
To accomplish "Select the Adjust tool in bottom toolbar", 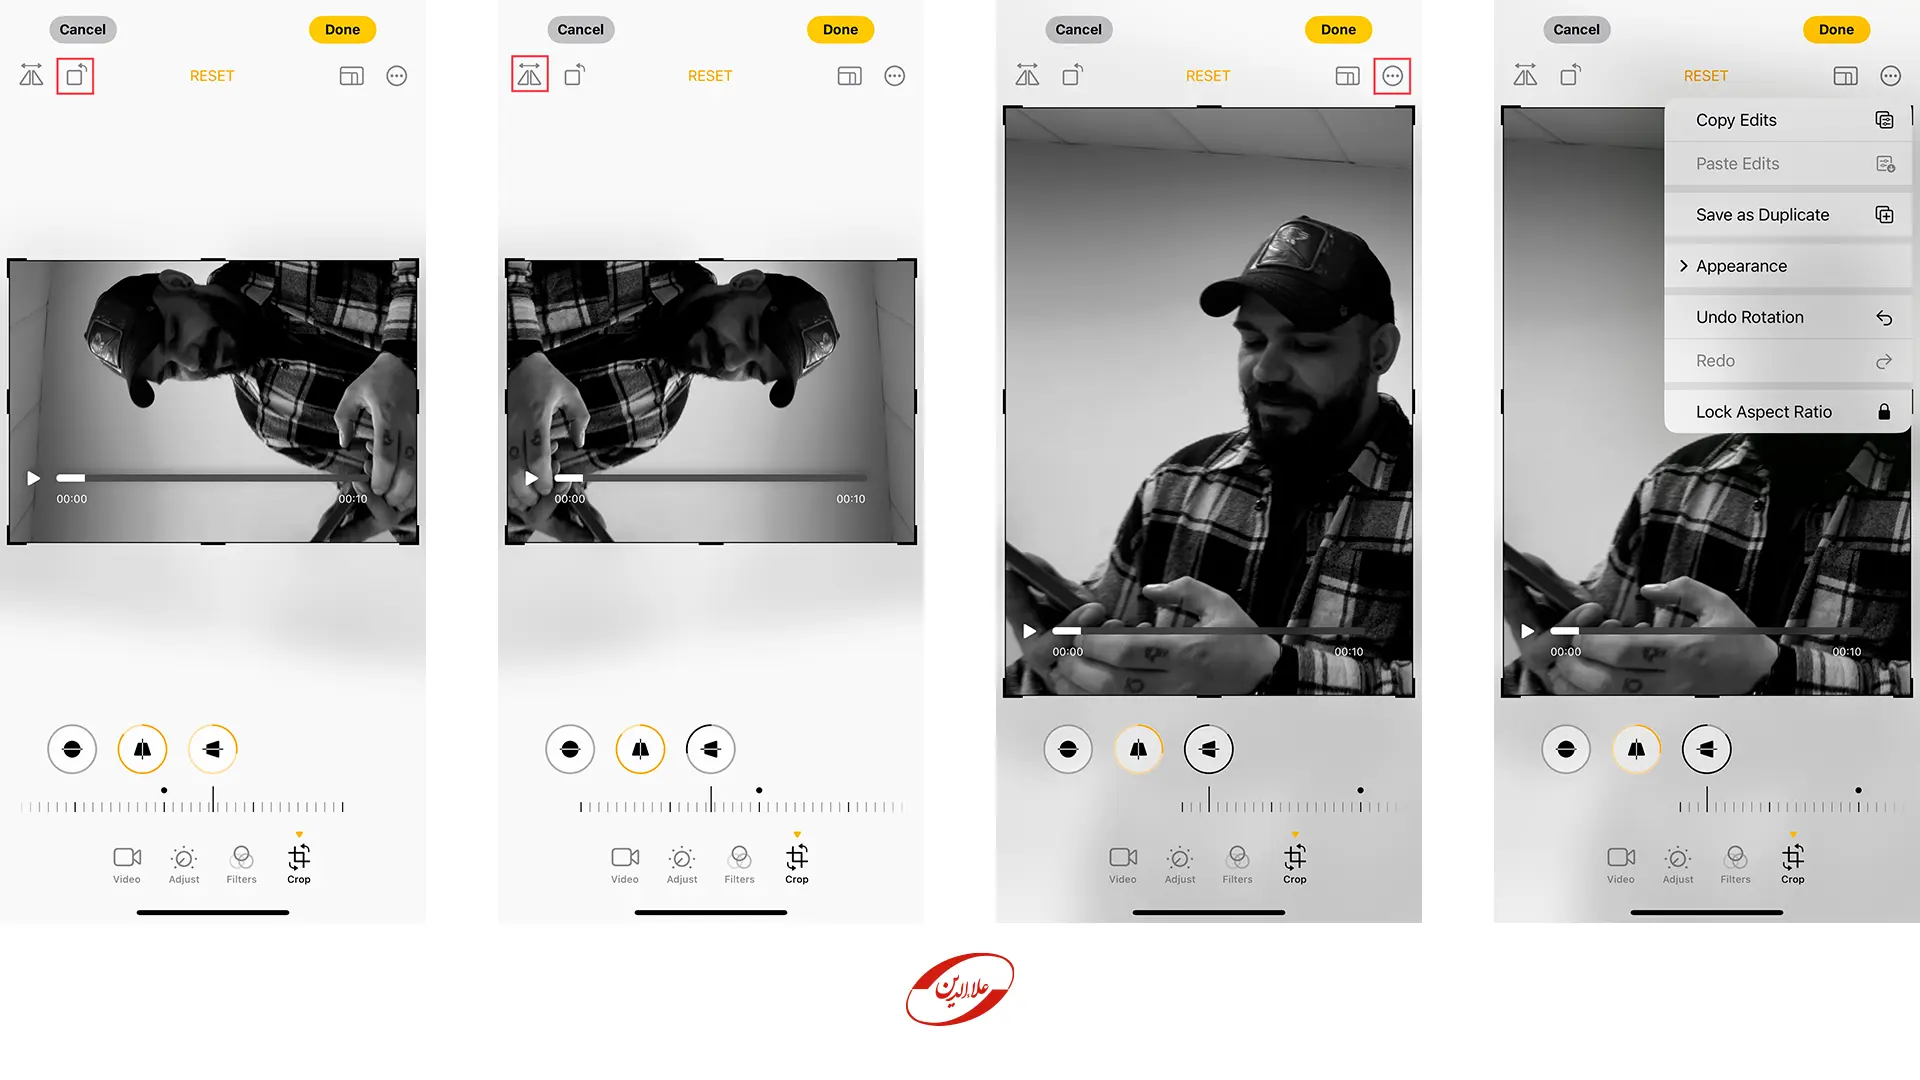I will click(x=182, y=864).
